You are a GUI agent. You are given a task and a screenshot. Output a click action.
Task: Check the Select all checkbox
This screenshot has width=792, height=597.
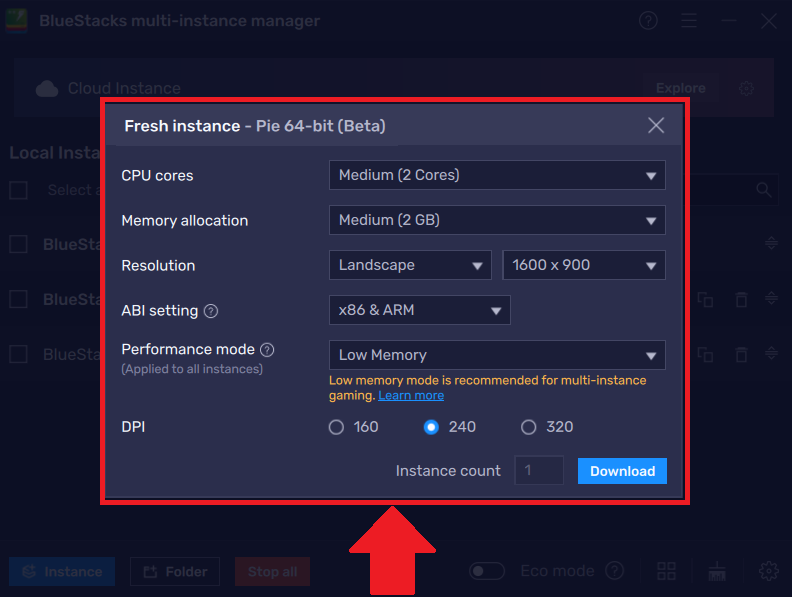pyautogui.click(x=19, y=190)
